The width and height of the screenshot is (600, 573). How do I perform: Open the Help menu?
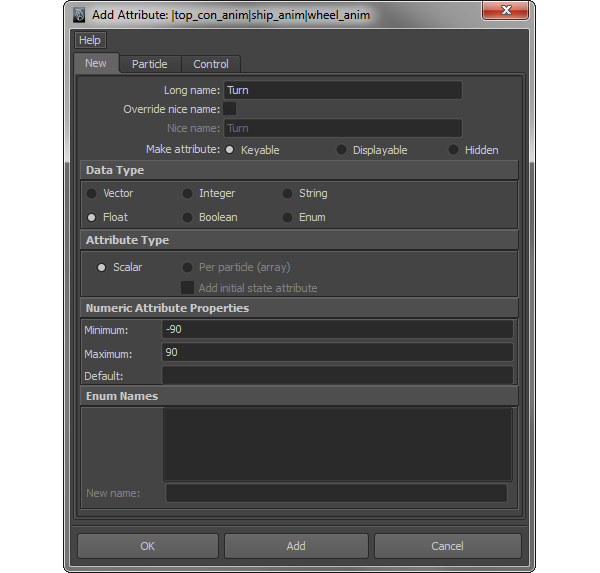click(x=90, y=40)
